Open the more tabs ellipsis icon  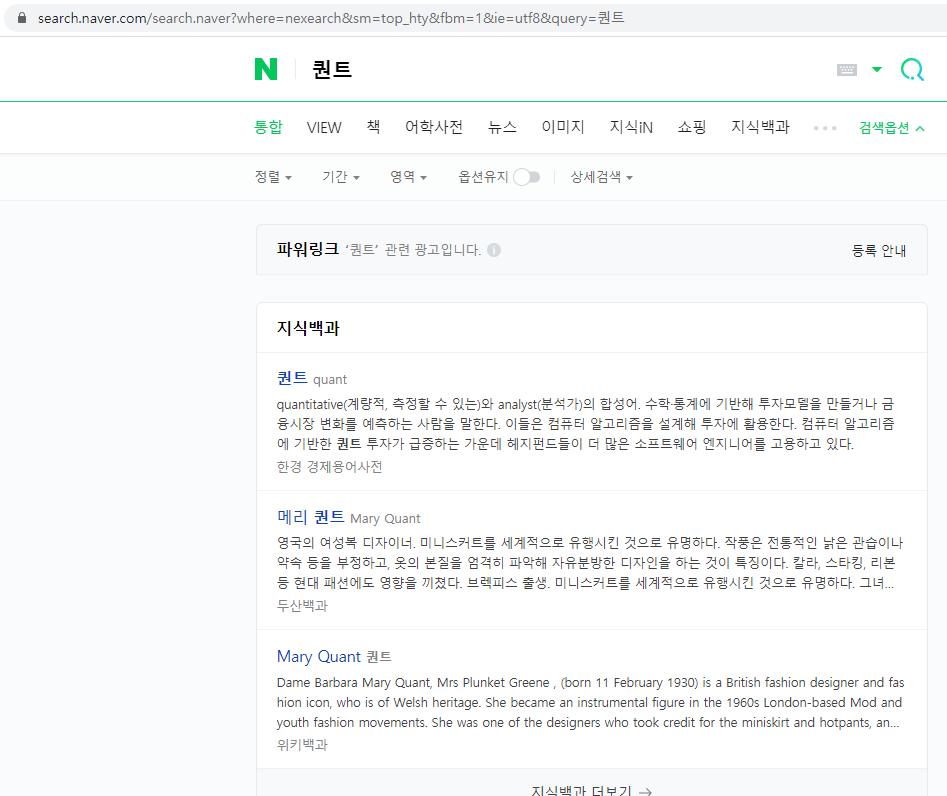click(824, 128)
